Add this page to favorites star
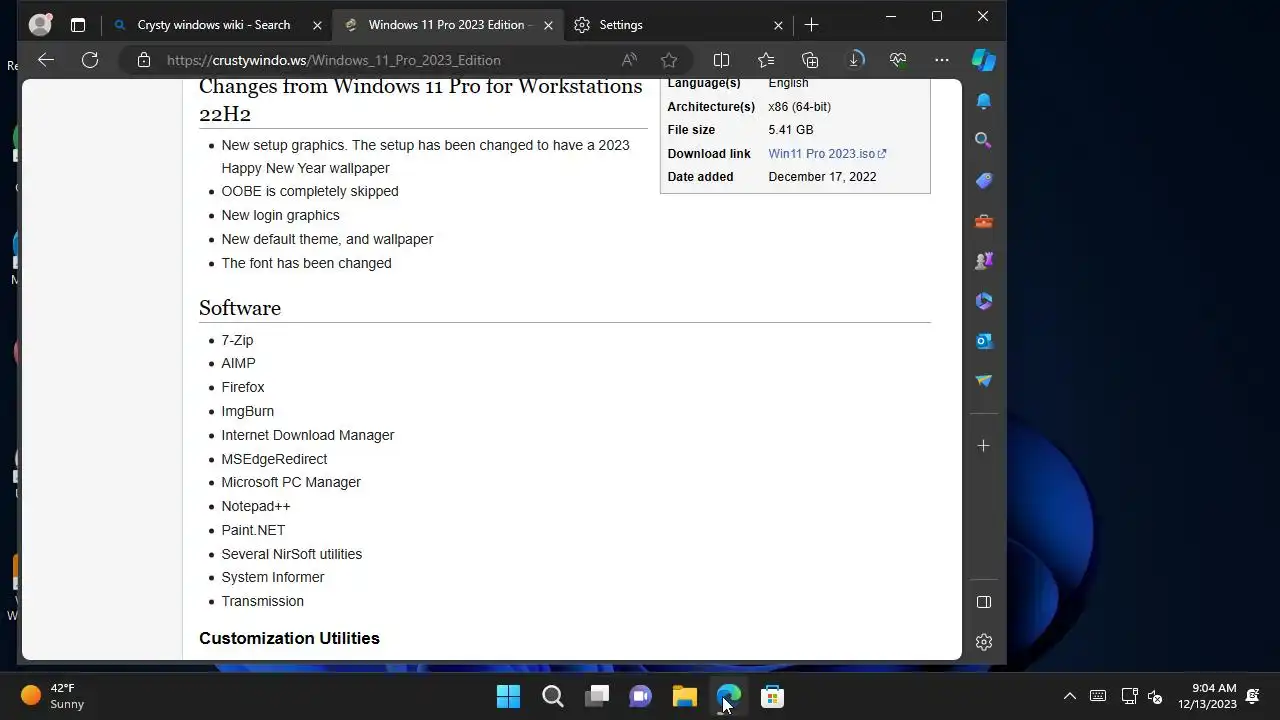 [x=669, y=60]
